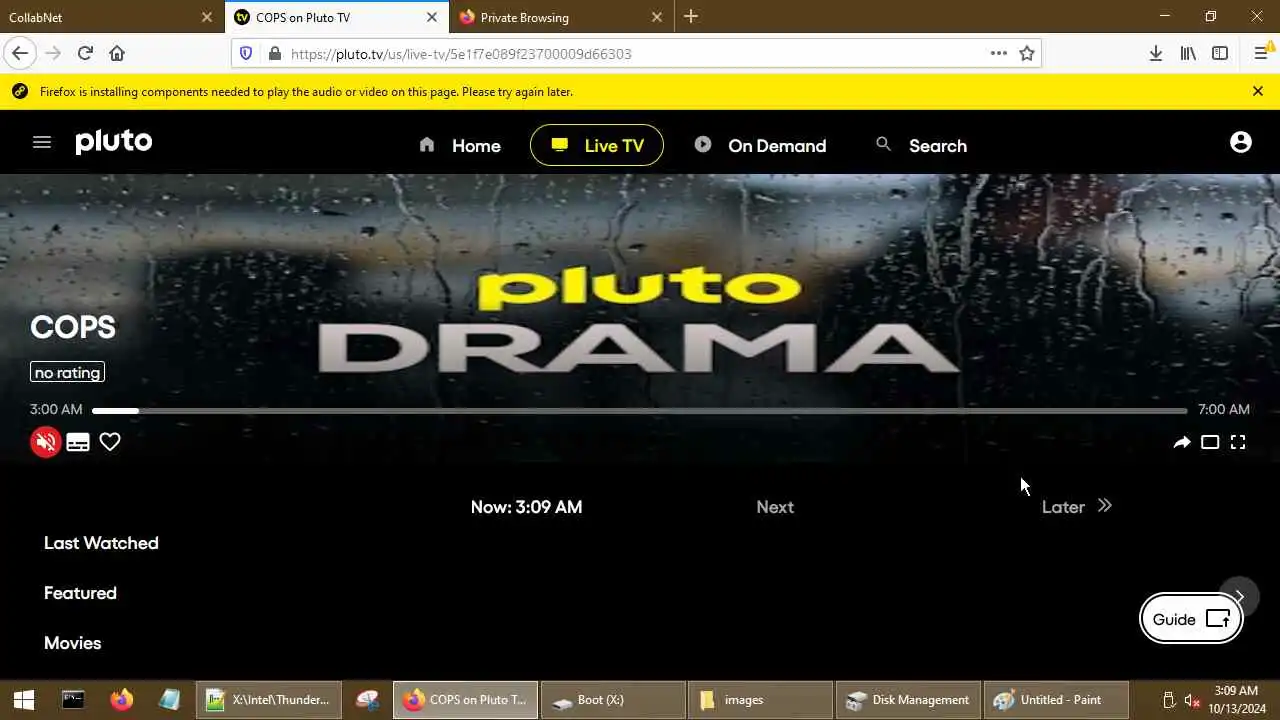The width and height of the screenshot is (1280, 720).
Task: Switch to Boot (X:) taskbar window
Action: 613,700
